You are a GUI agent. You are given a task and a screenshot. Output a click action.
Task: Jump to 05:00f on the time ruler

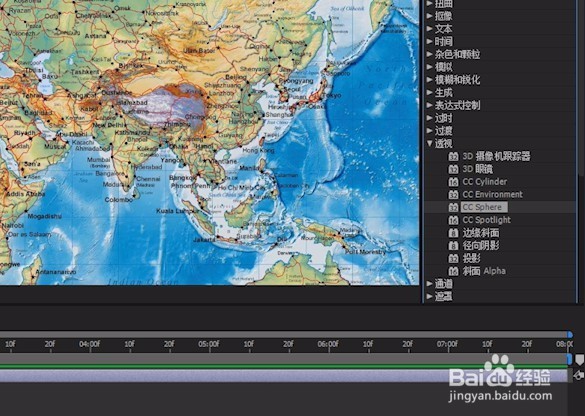[209, 344]
